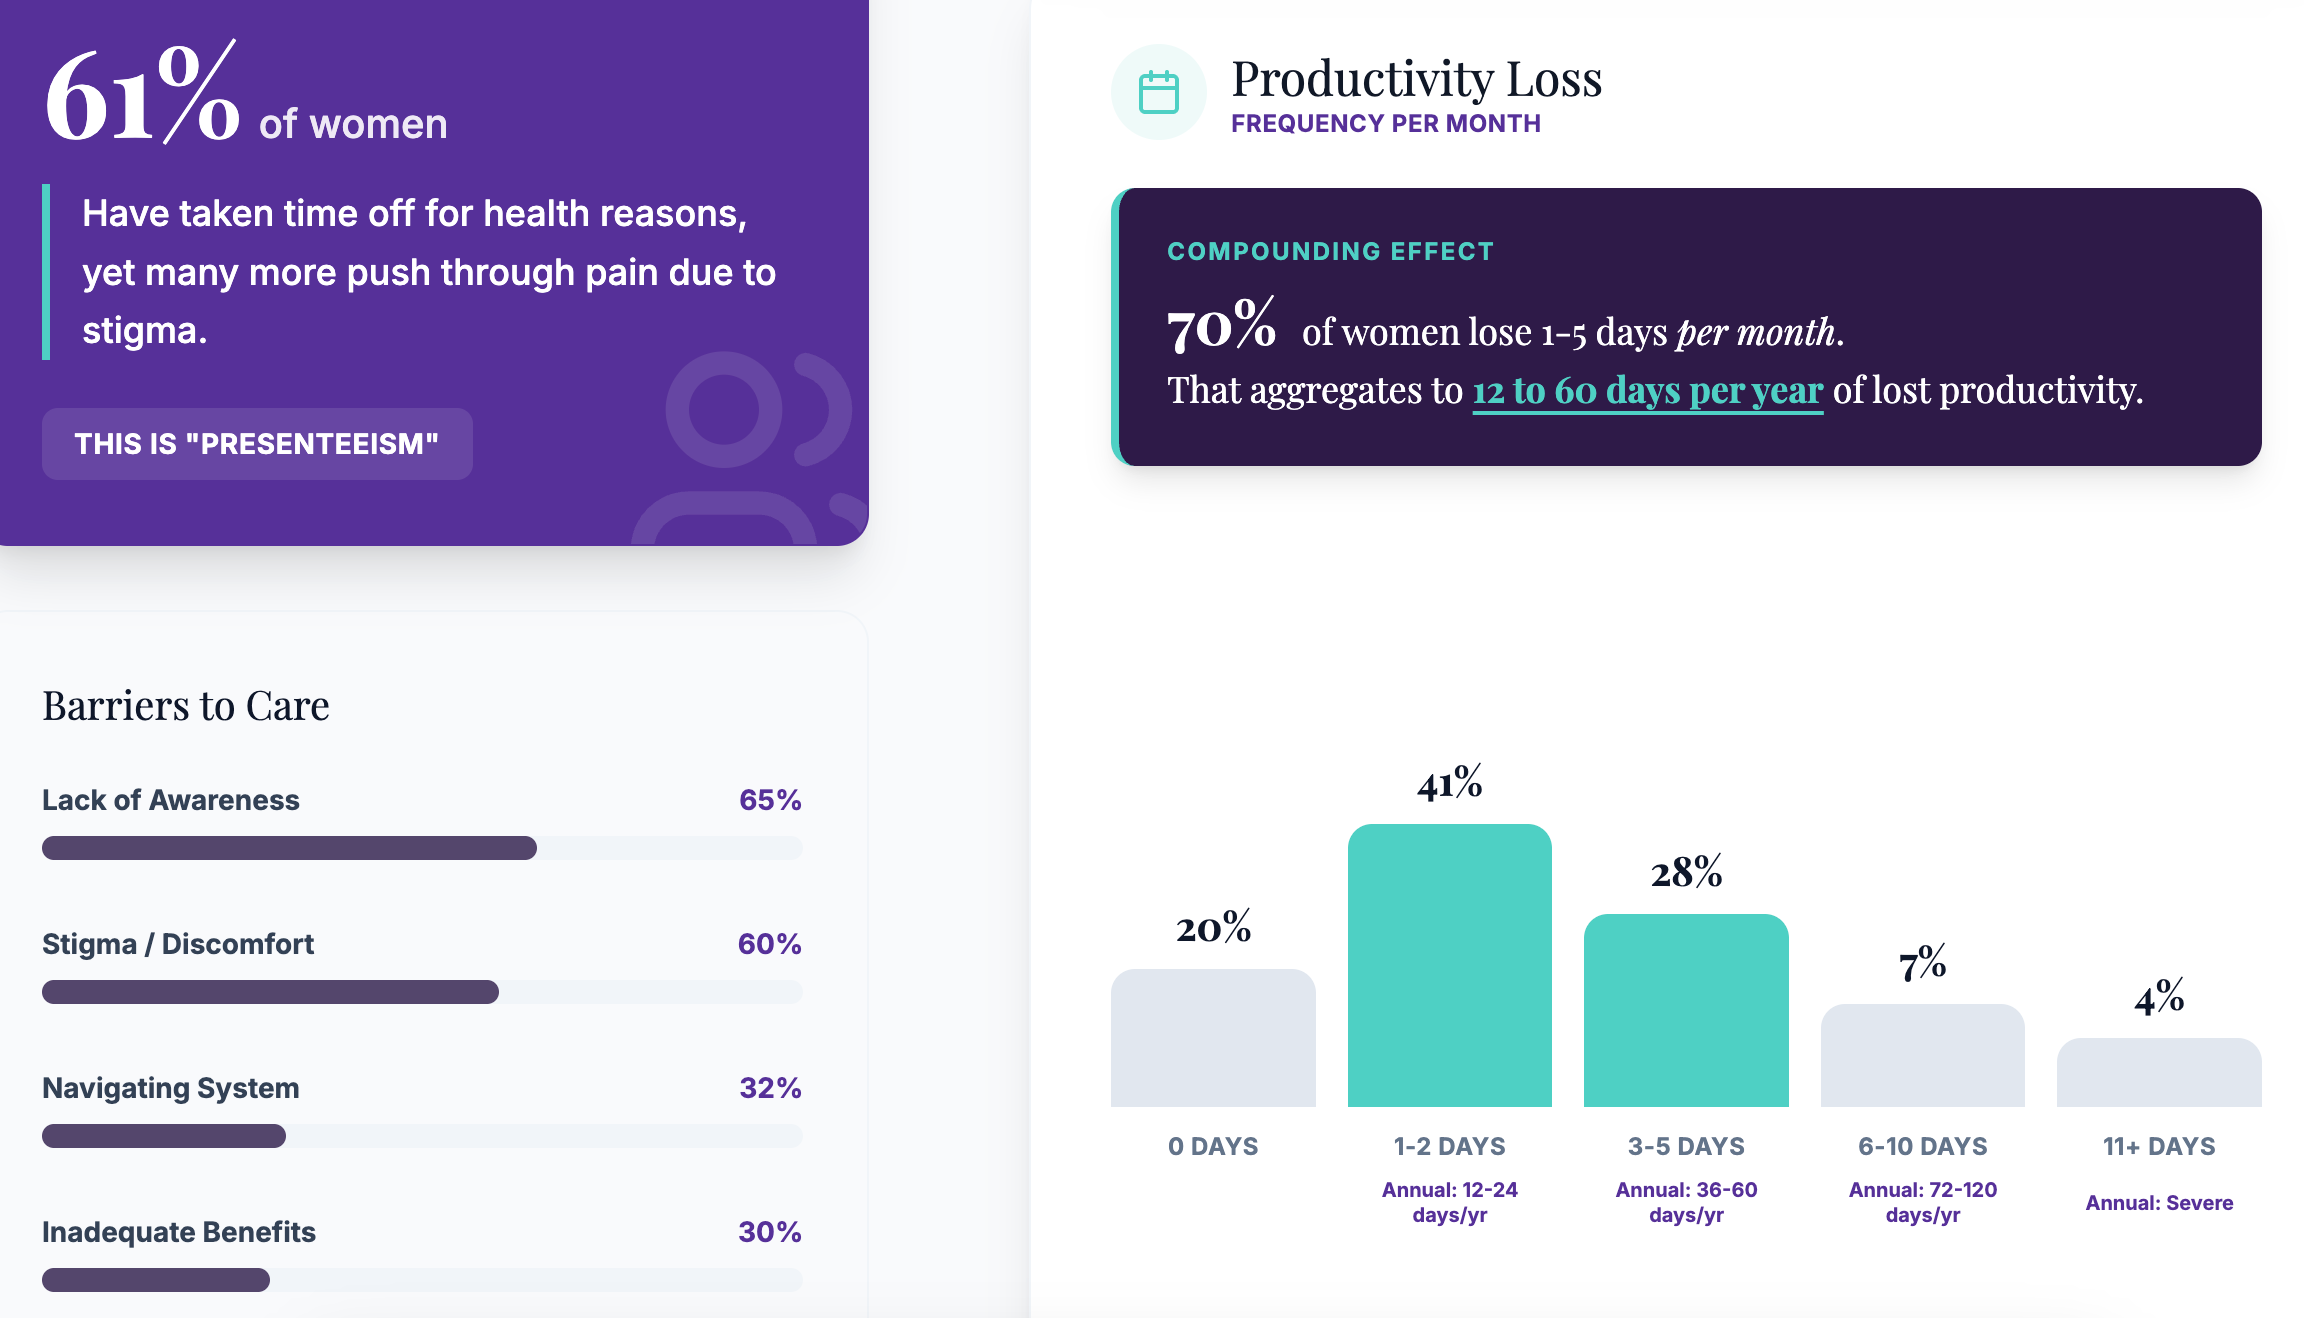Image resolution: width=2304 pixels, height=1318 pixels.
Task: Click the Stigma / Discomfort progress bar
Action: coord(422,992)
